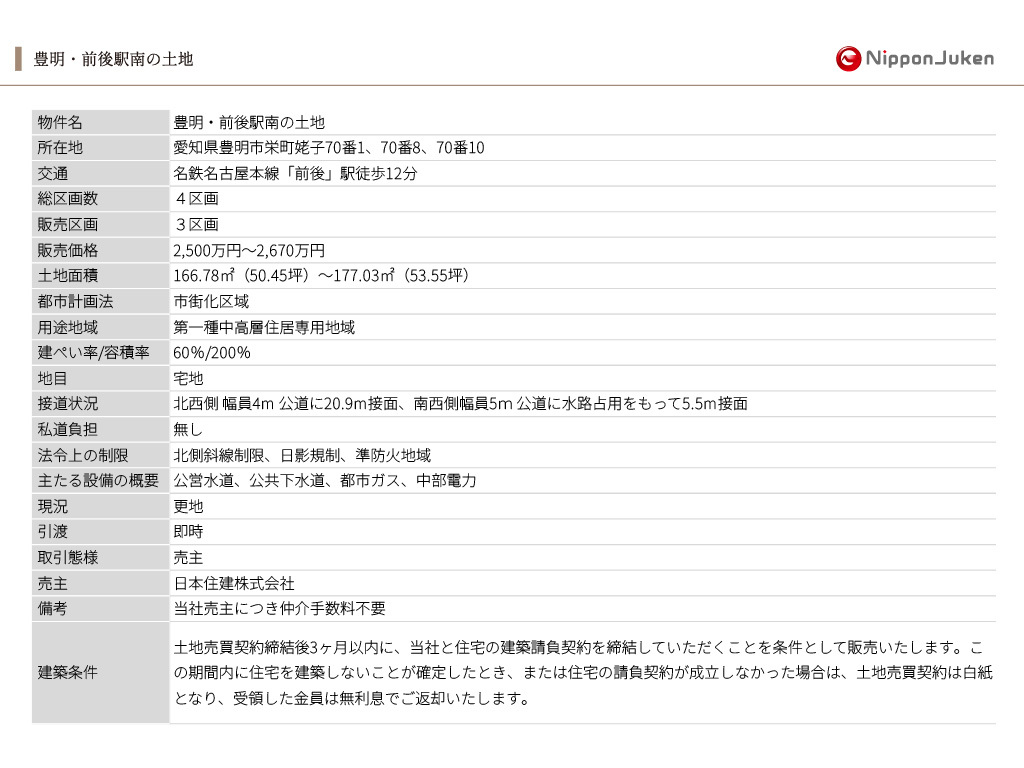Select the 交通 row label

pyautogui.click(x=100, y=173)
